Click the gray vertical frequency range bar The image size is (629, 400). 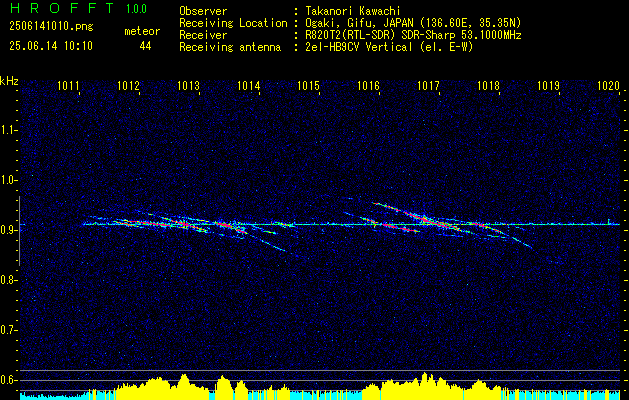click(20, 231)
